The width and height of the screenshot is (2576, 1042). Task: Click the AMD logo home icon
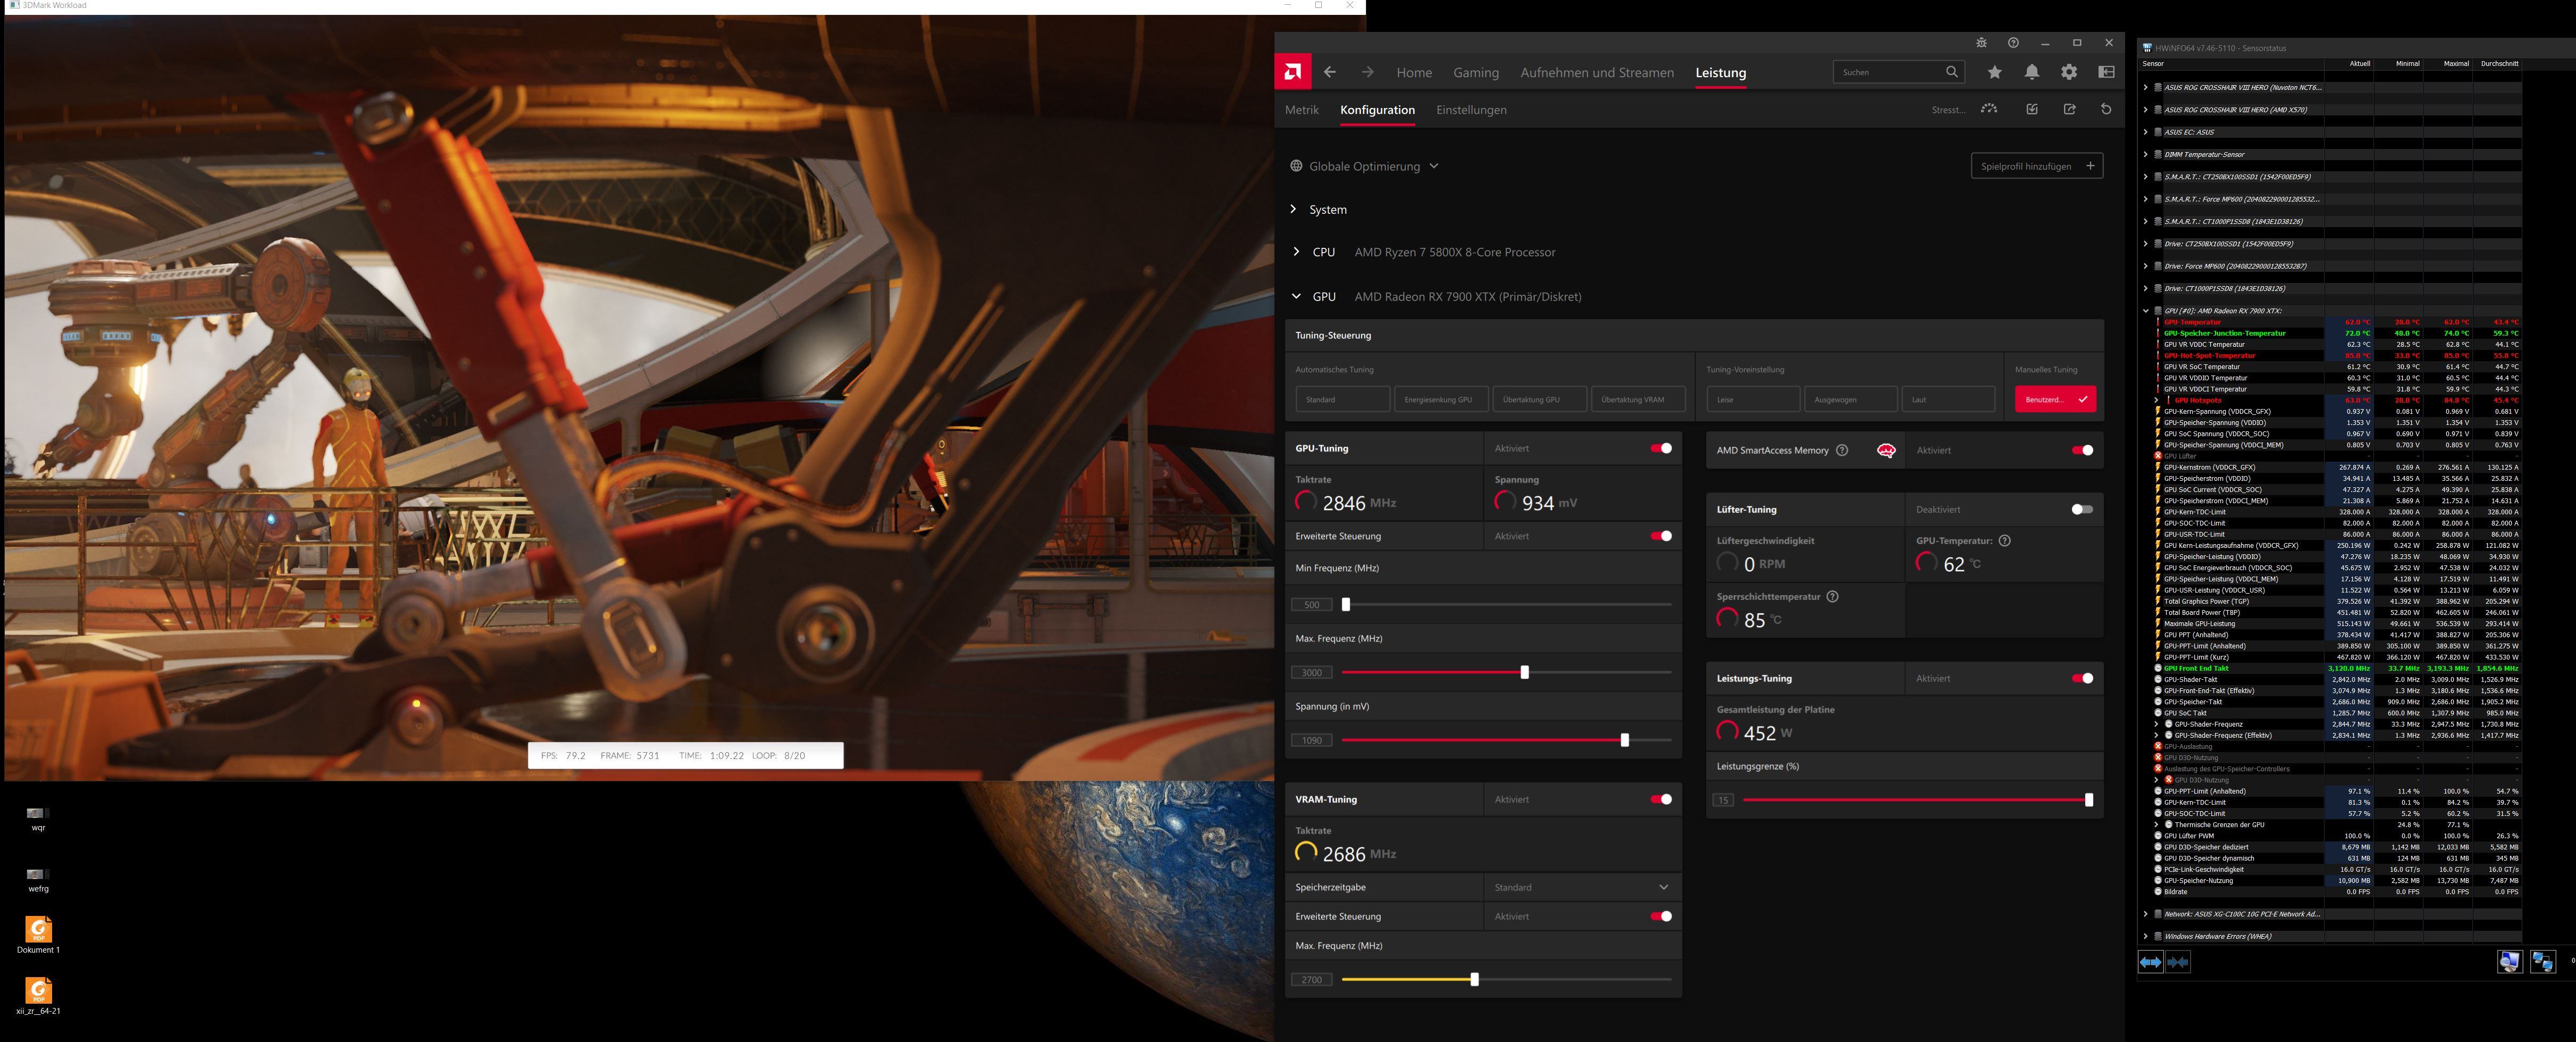1293,72
